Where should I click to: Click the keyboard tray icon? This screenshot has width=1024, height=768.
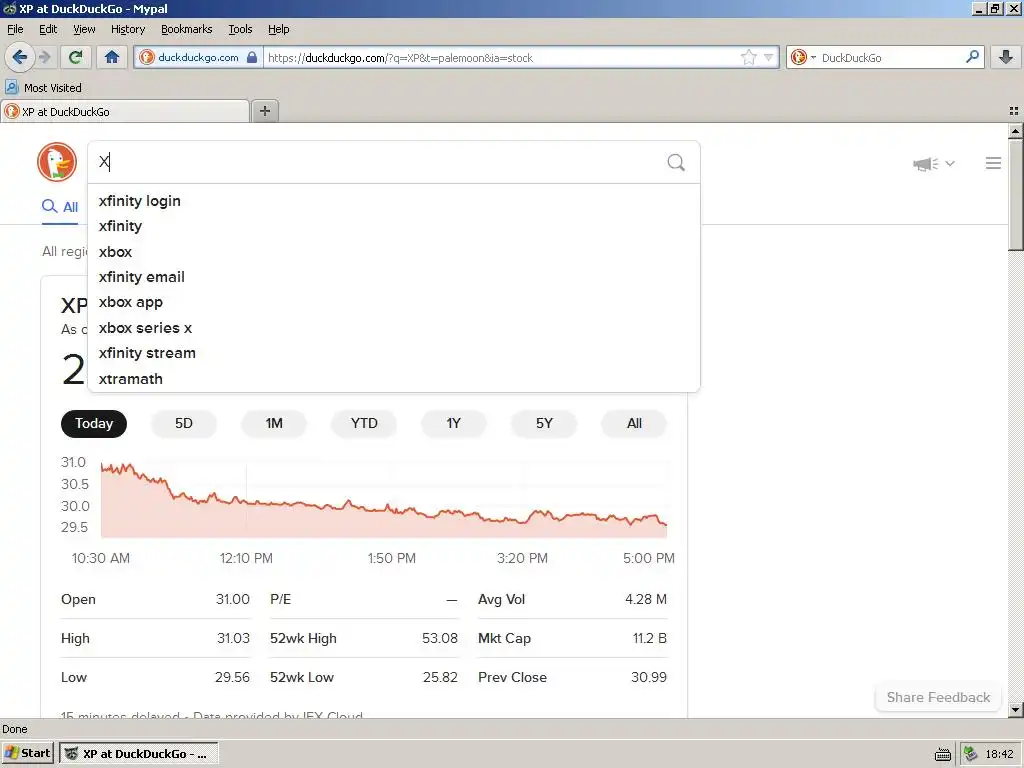click(942, 754)
